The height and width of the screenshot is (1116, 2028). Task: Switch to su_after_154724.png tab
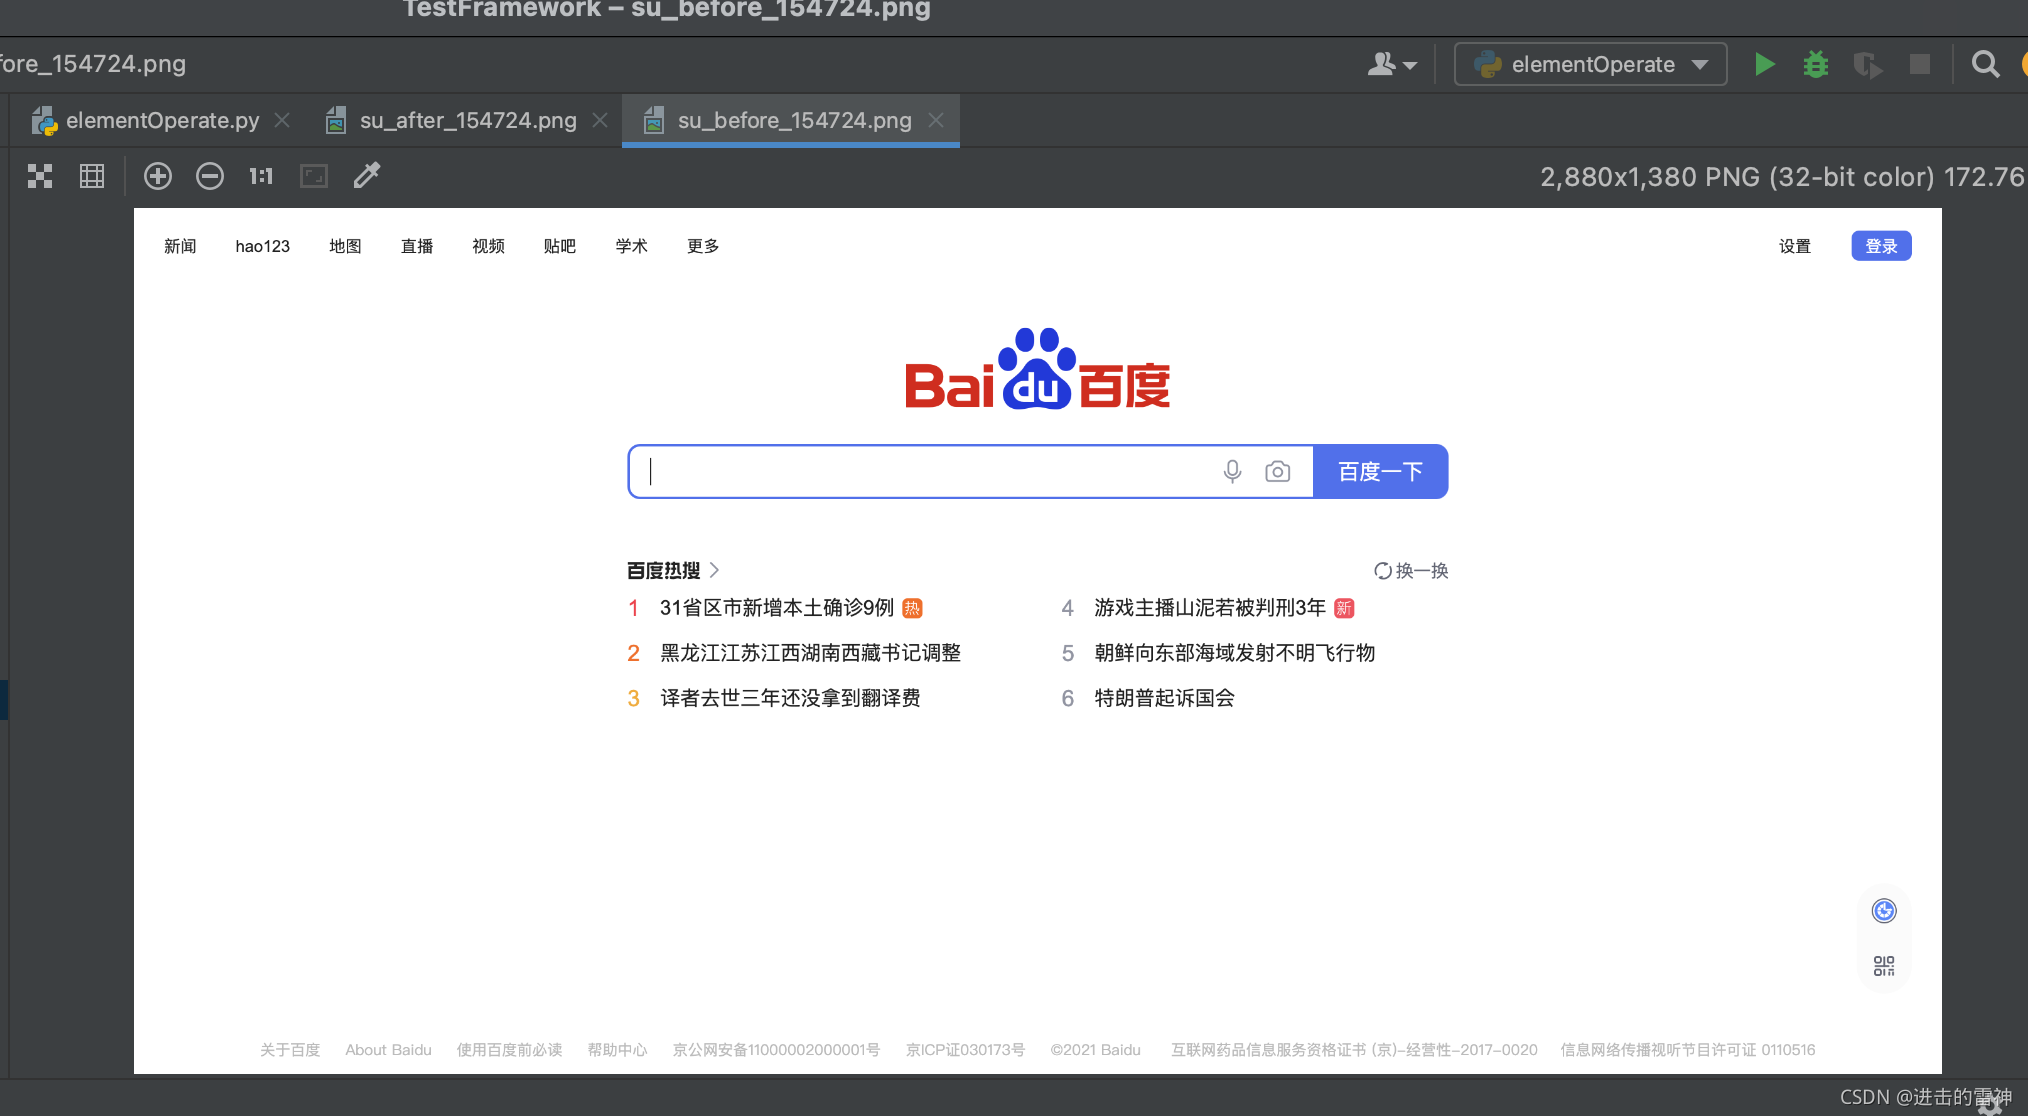[467, 121]
